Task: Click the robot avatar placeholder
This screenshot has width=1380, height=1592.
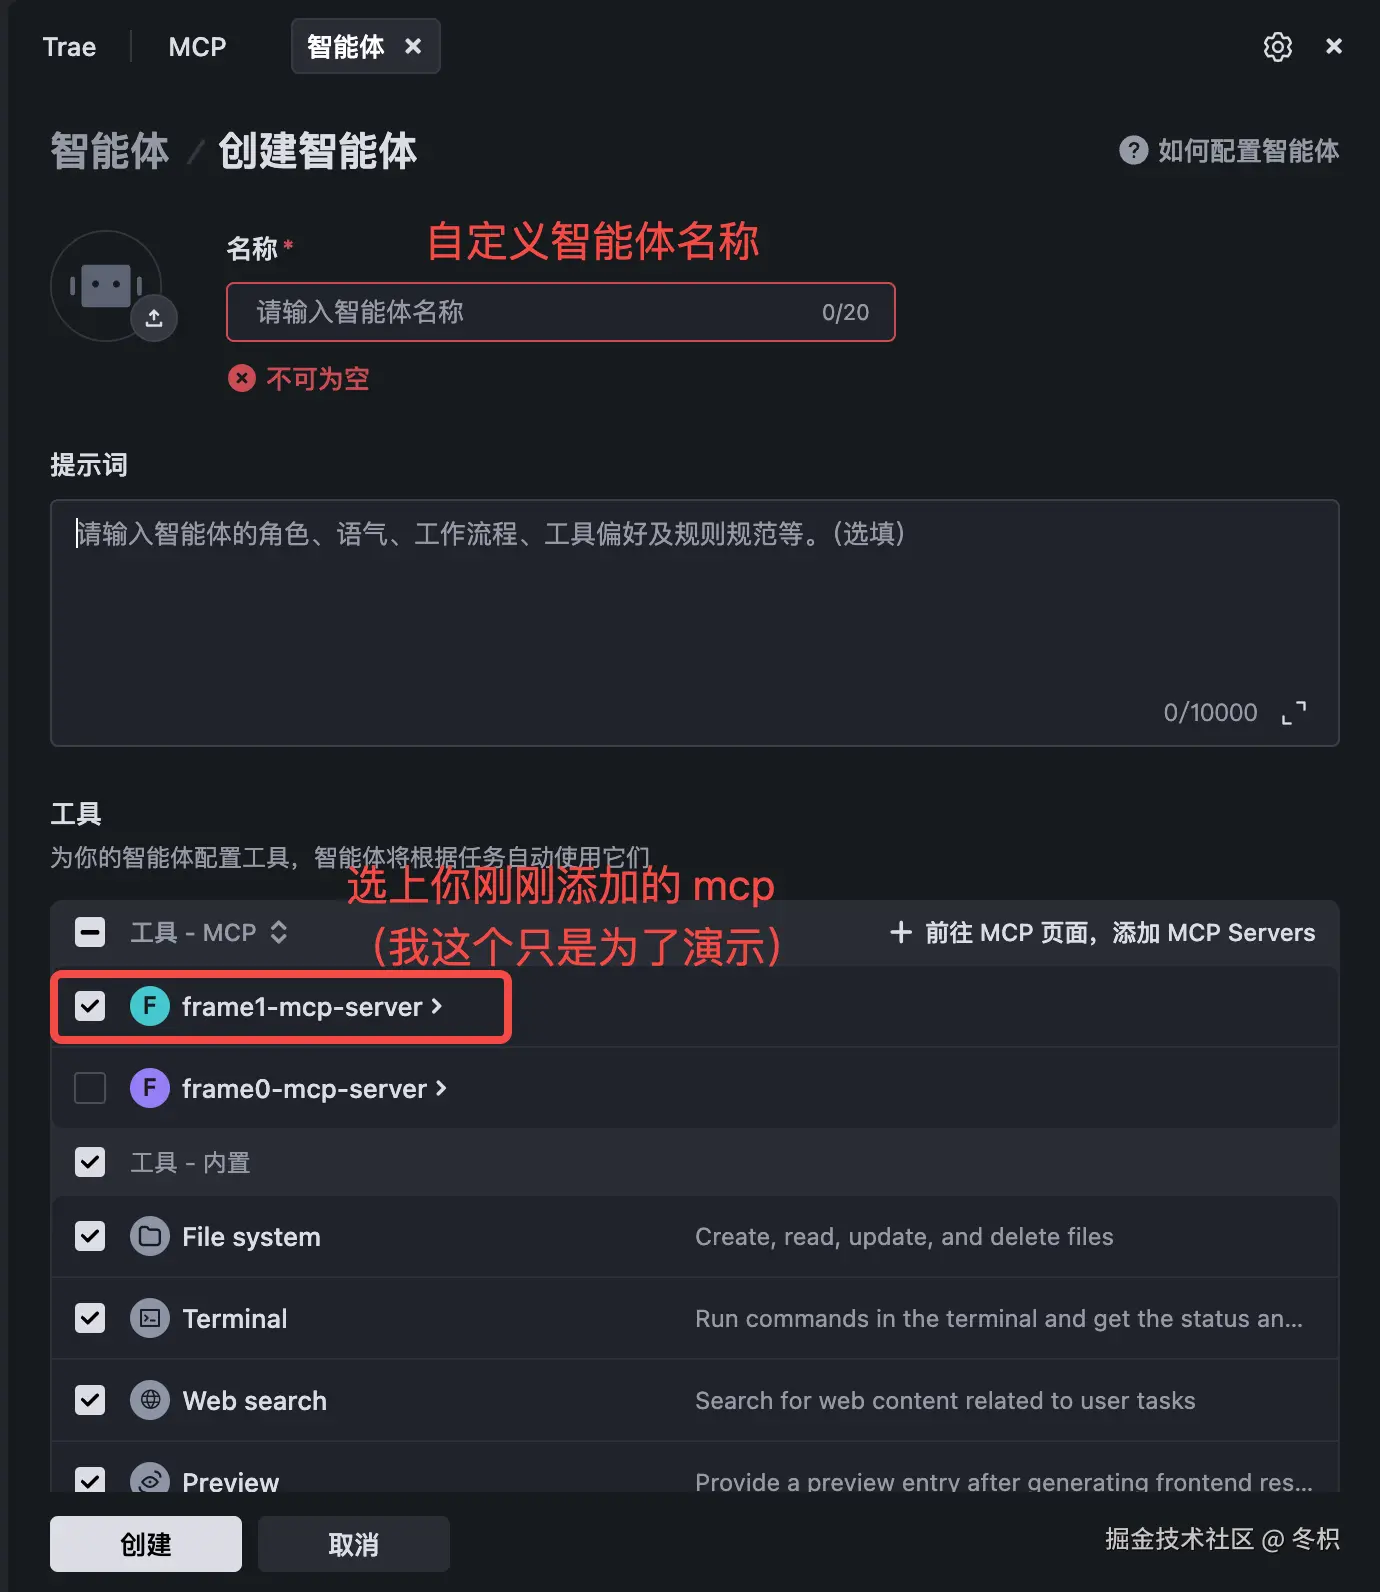Action: 106,286
